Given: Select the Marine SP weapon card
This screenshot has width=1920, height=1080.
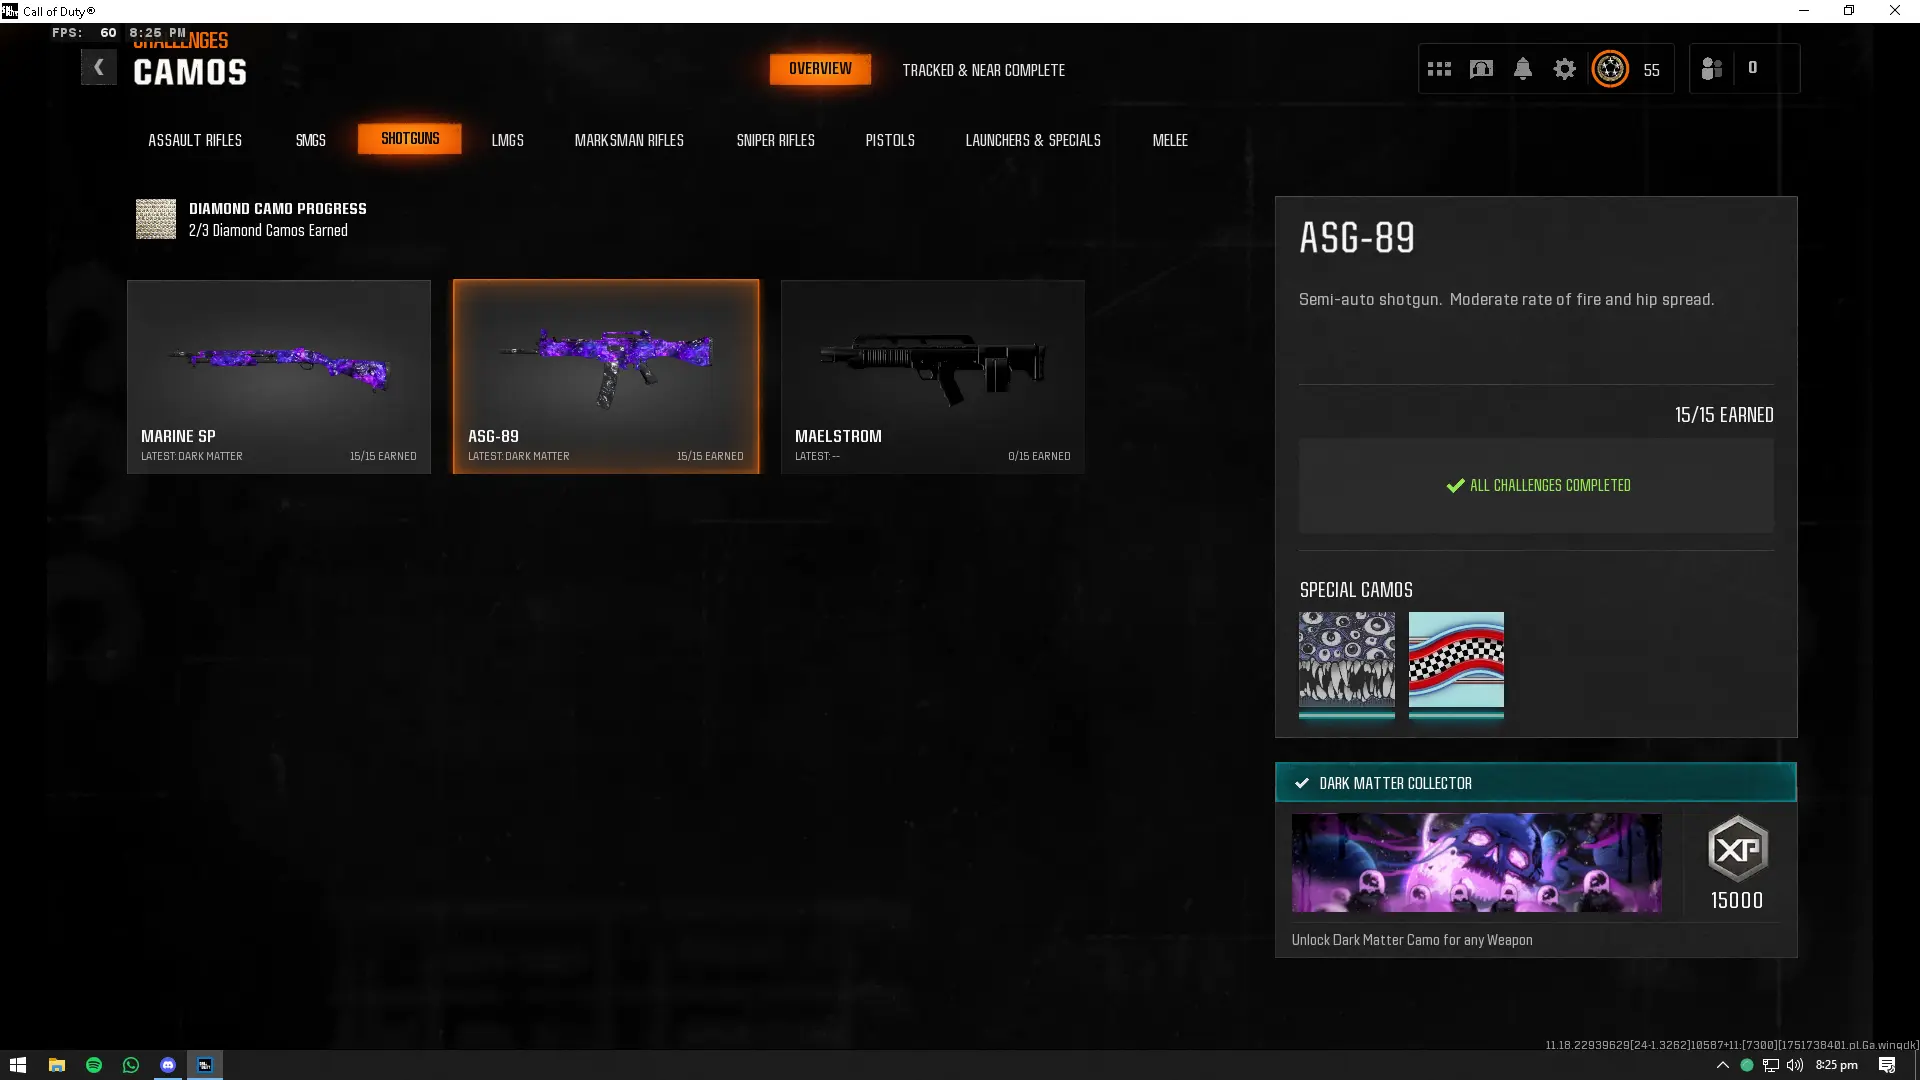Looking at the screenshot, I should click(279, 376).
